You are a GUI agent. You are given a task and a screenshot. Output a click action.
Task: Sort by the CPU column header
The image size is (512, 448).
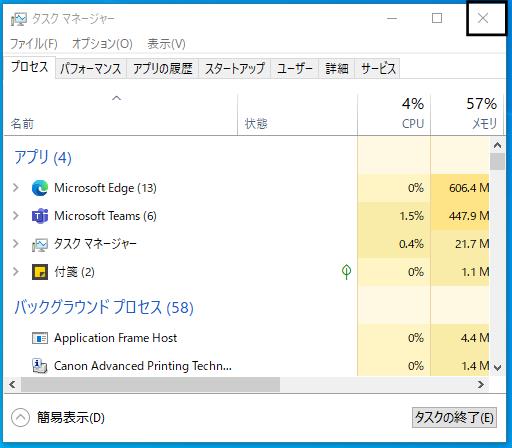coord(394,114)
